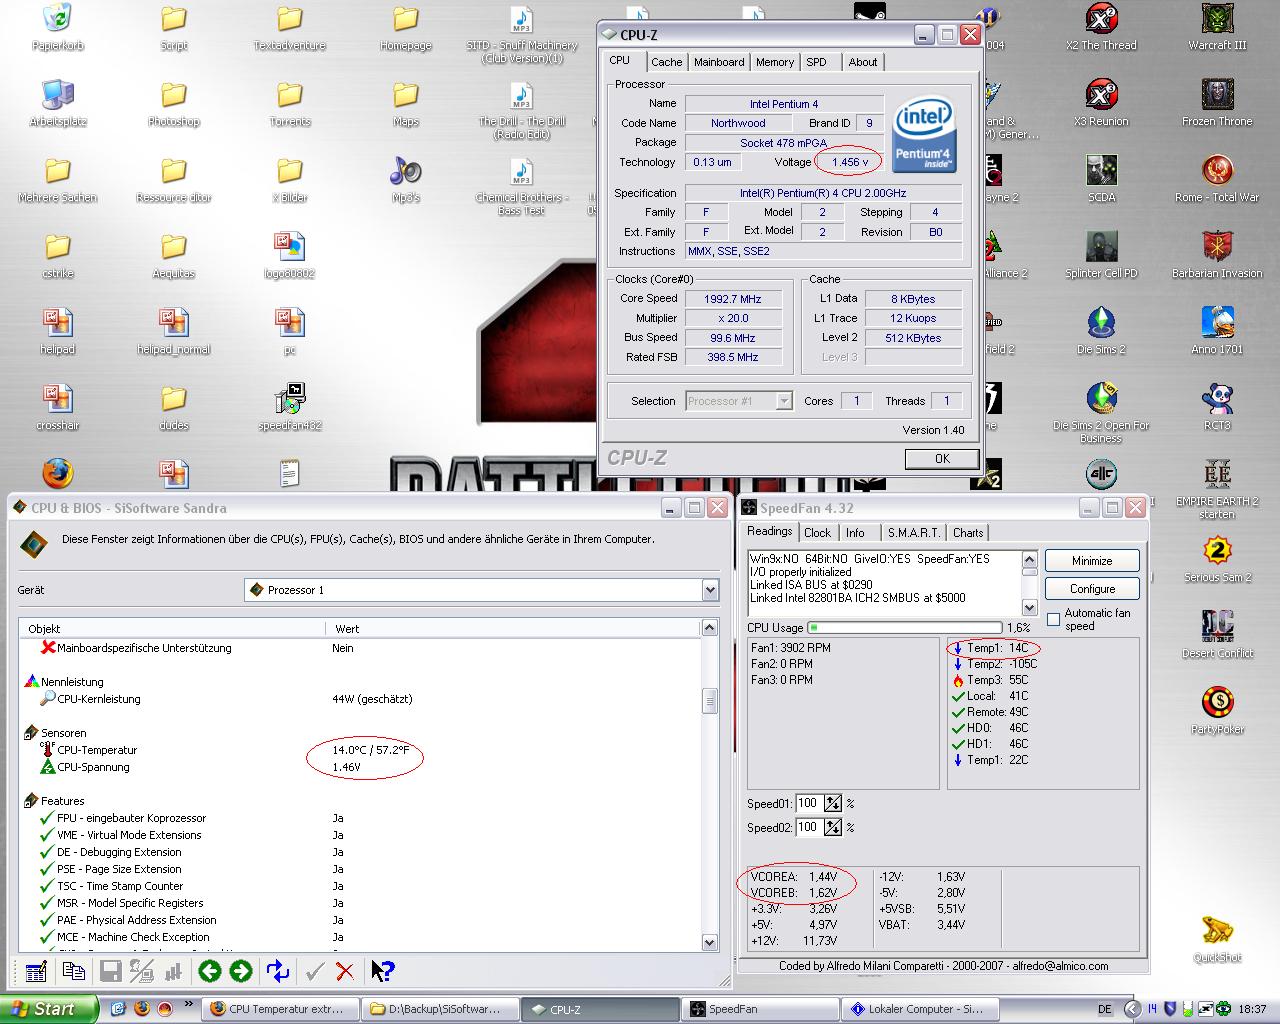Open the Processor #1 selection dropdown in CPU-Z
Image resolution: width=1280 pixels, height=1024 pixels.
tap(783, 401)
